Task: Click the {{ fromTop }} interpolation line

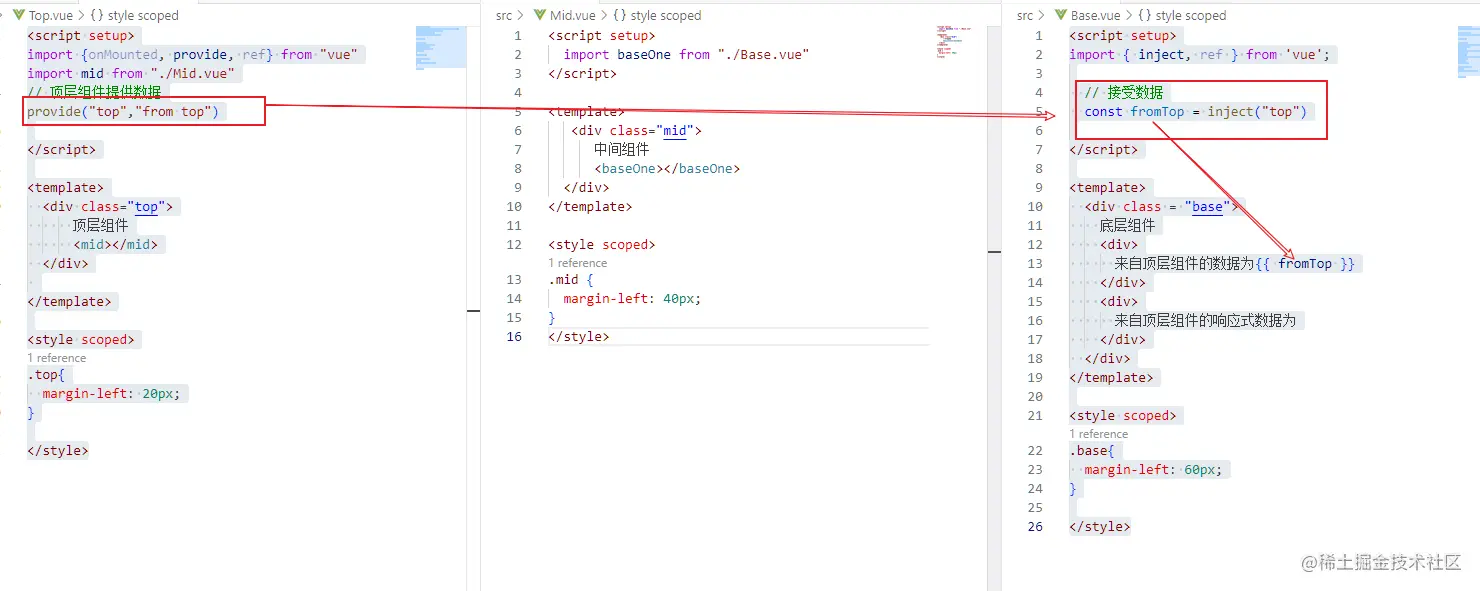Action: 1235,263
